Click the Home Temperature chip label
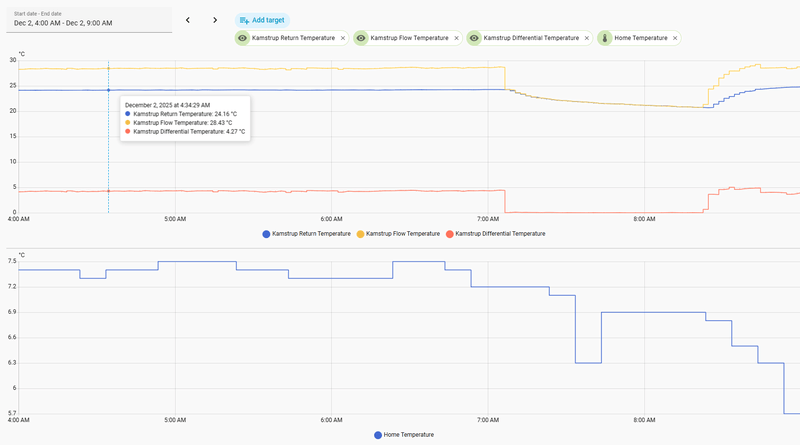This screenshot has width=800, height=445. coord(641,38)
